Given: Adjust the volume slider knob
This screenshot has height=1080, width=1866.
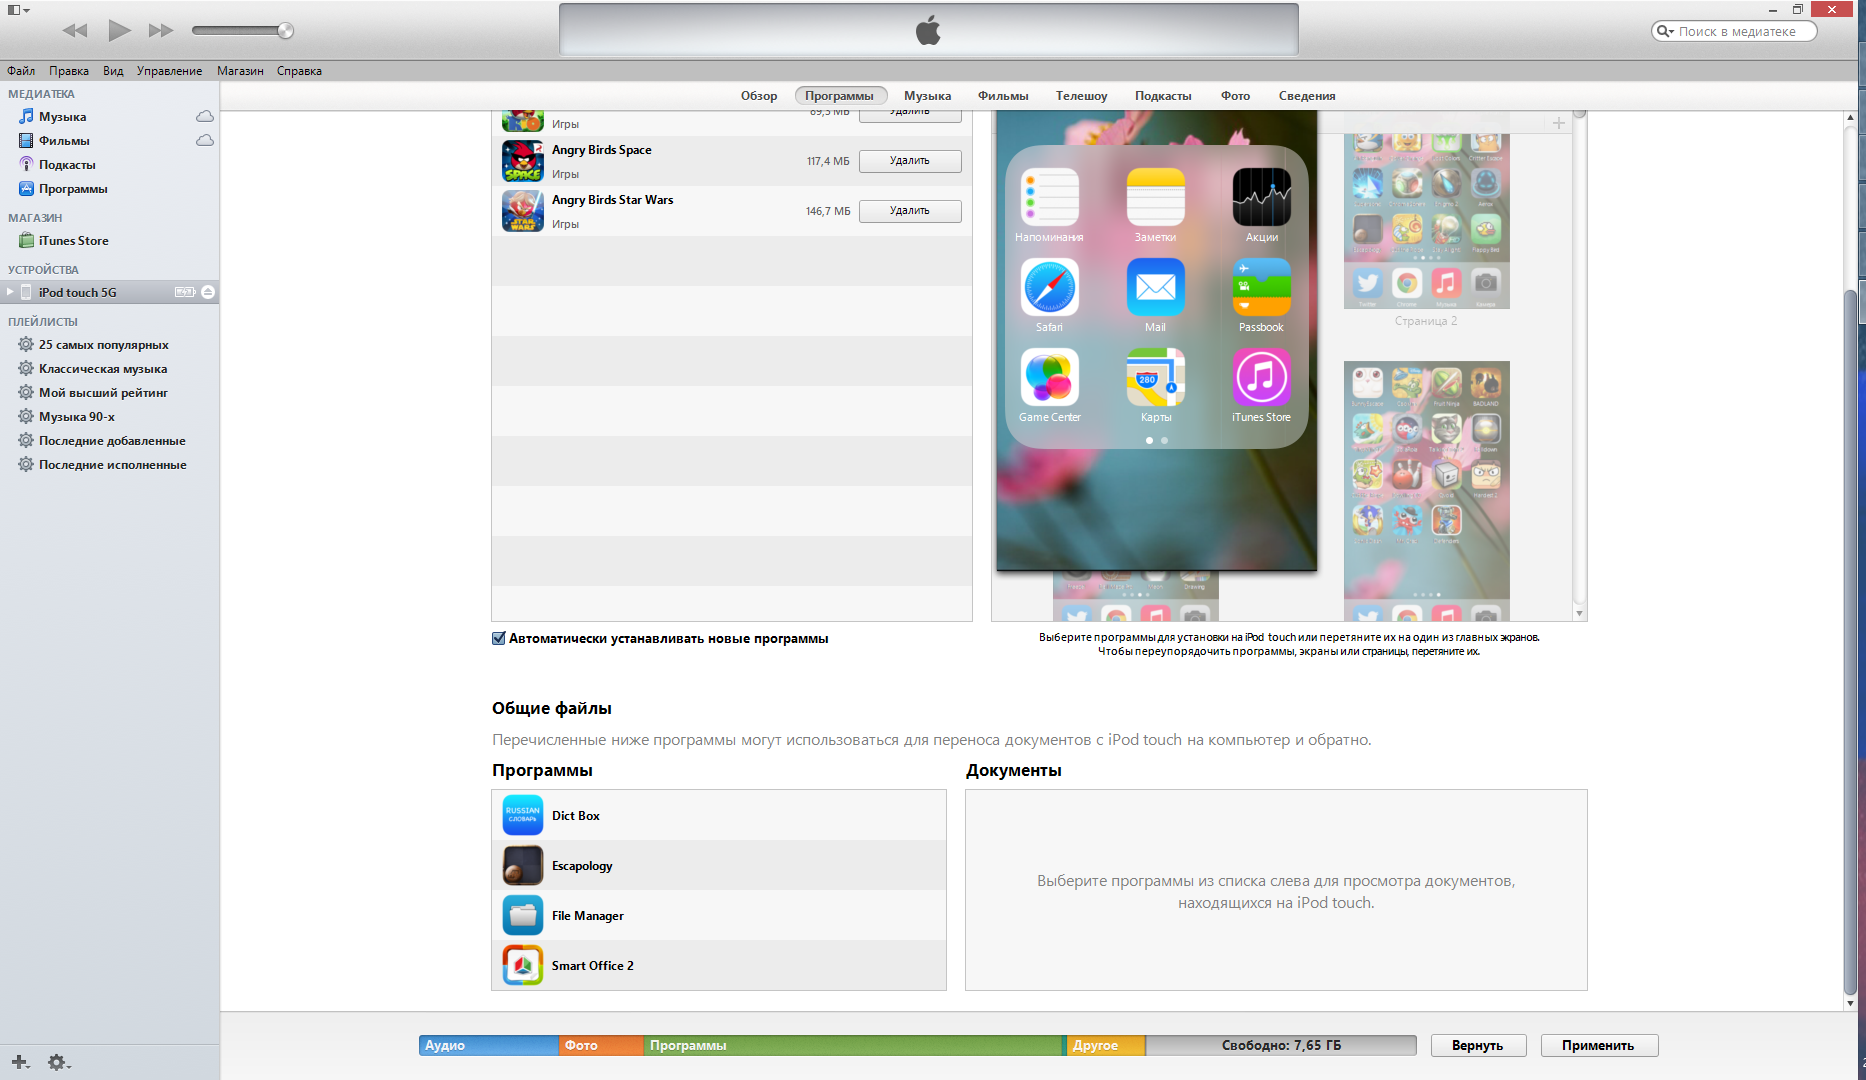Looking at the screenshot, I should [286, 30].
